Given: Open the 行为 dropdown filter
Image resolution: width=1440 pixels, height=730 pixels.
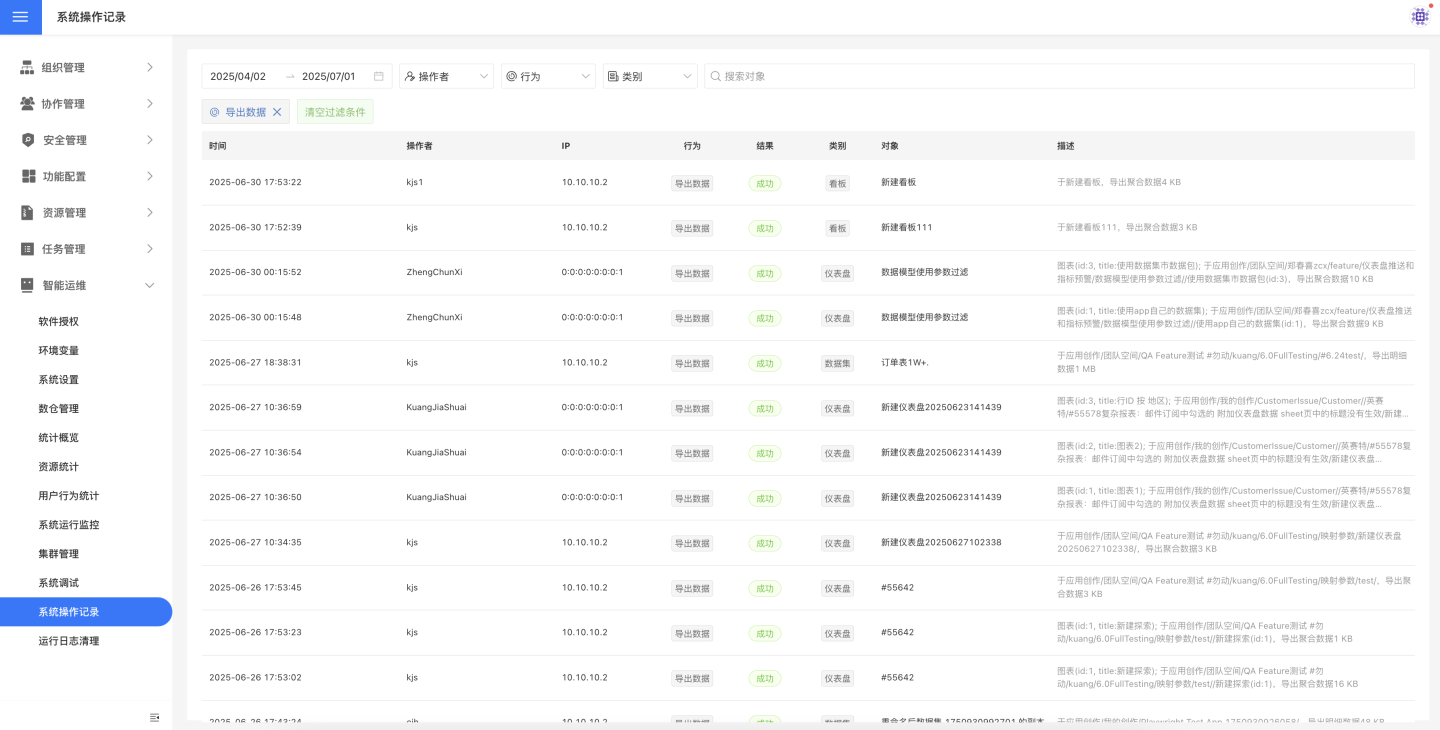Looking at the screenshot, I should (548, 76).
